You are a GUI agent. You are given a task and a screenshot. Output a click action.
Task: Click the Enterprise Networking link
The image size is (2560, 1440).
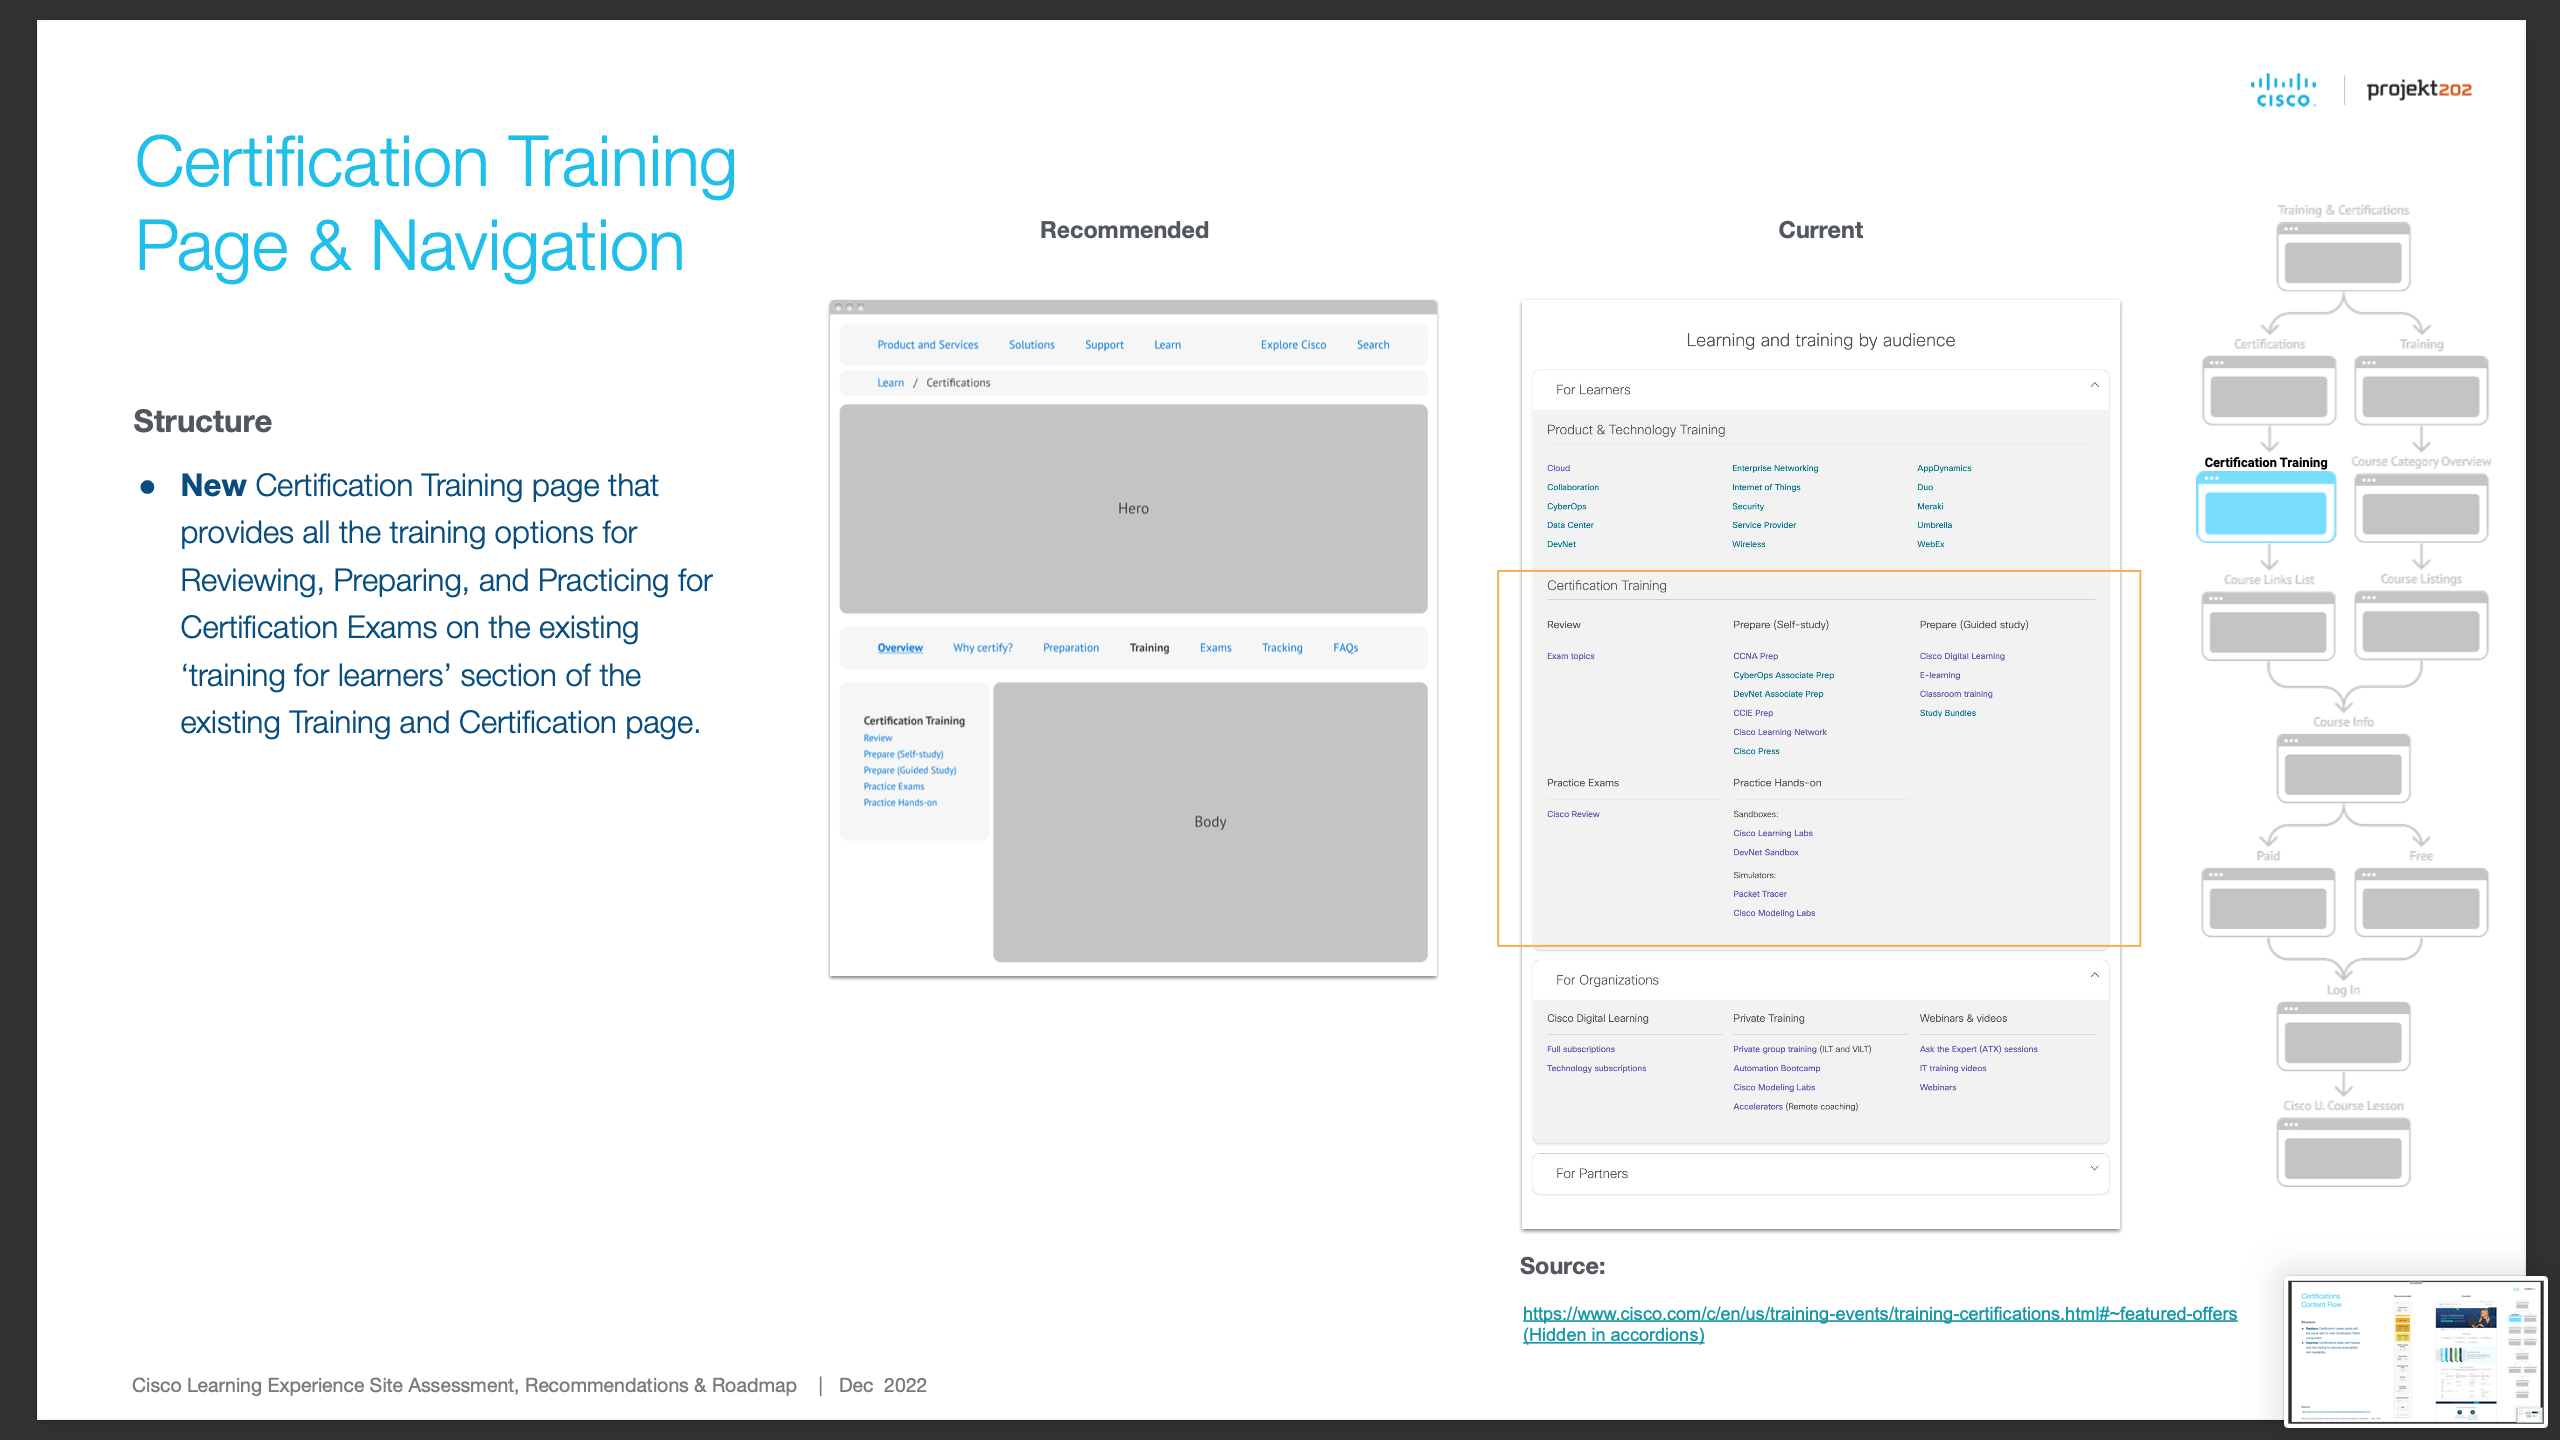pyautogui.click(x=1775, y=468)
